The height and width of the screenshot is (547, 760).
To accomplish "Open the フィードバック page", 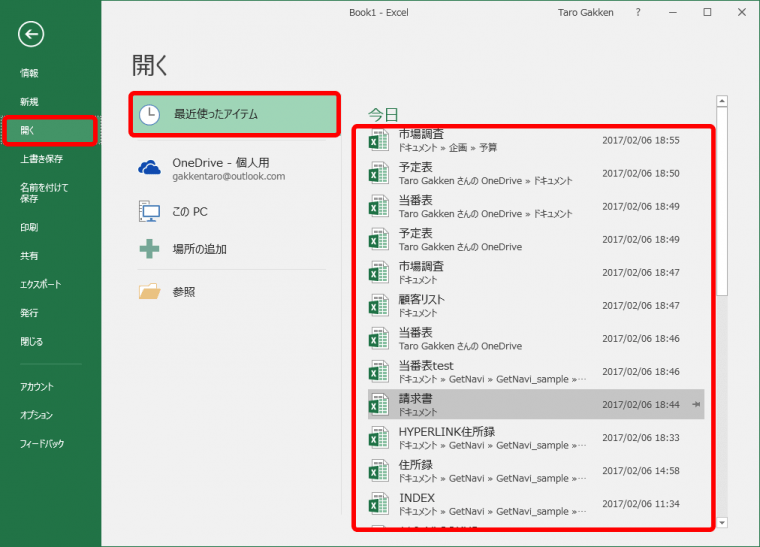I will point(42,444).
